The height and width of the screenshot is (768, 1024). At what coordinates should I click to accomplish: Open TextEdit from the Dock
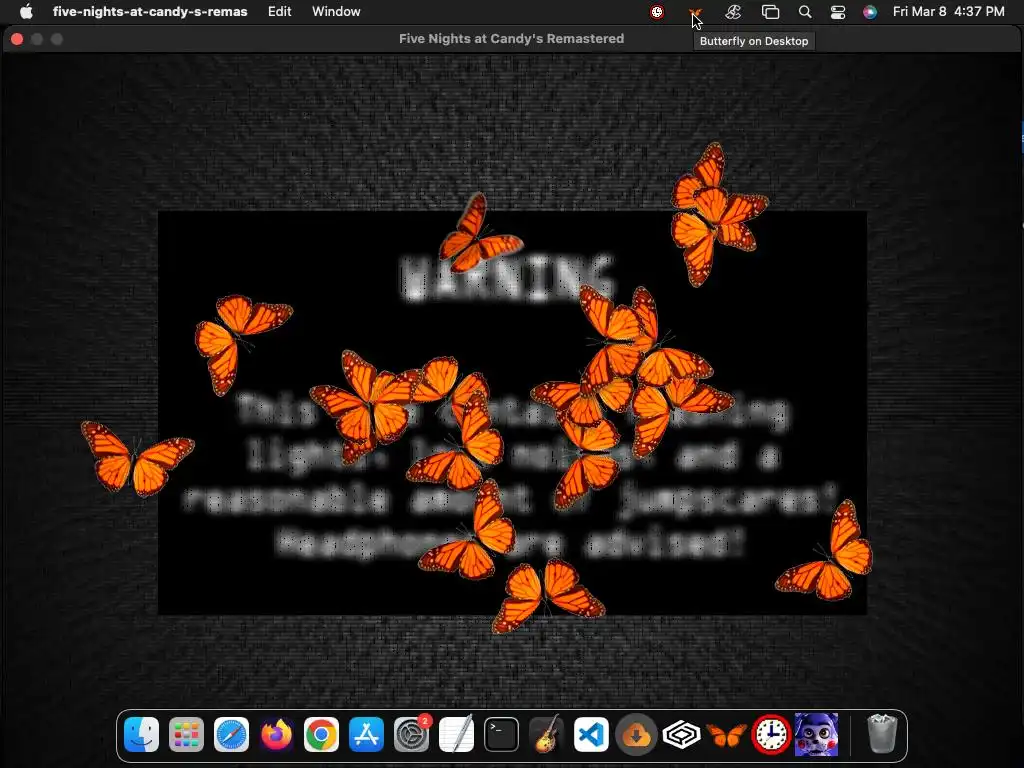coord(456,735)
